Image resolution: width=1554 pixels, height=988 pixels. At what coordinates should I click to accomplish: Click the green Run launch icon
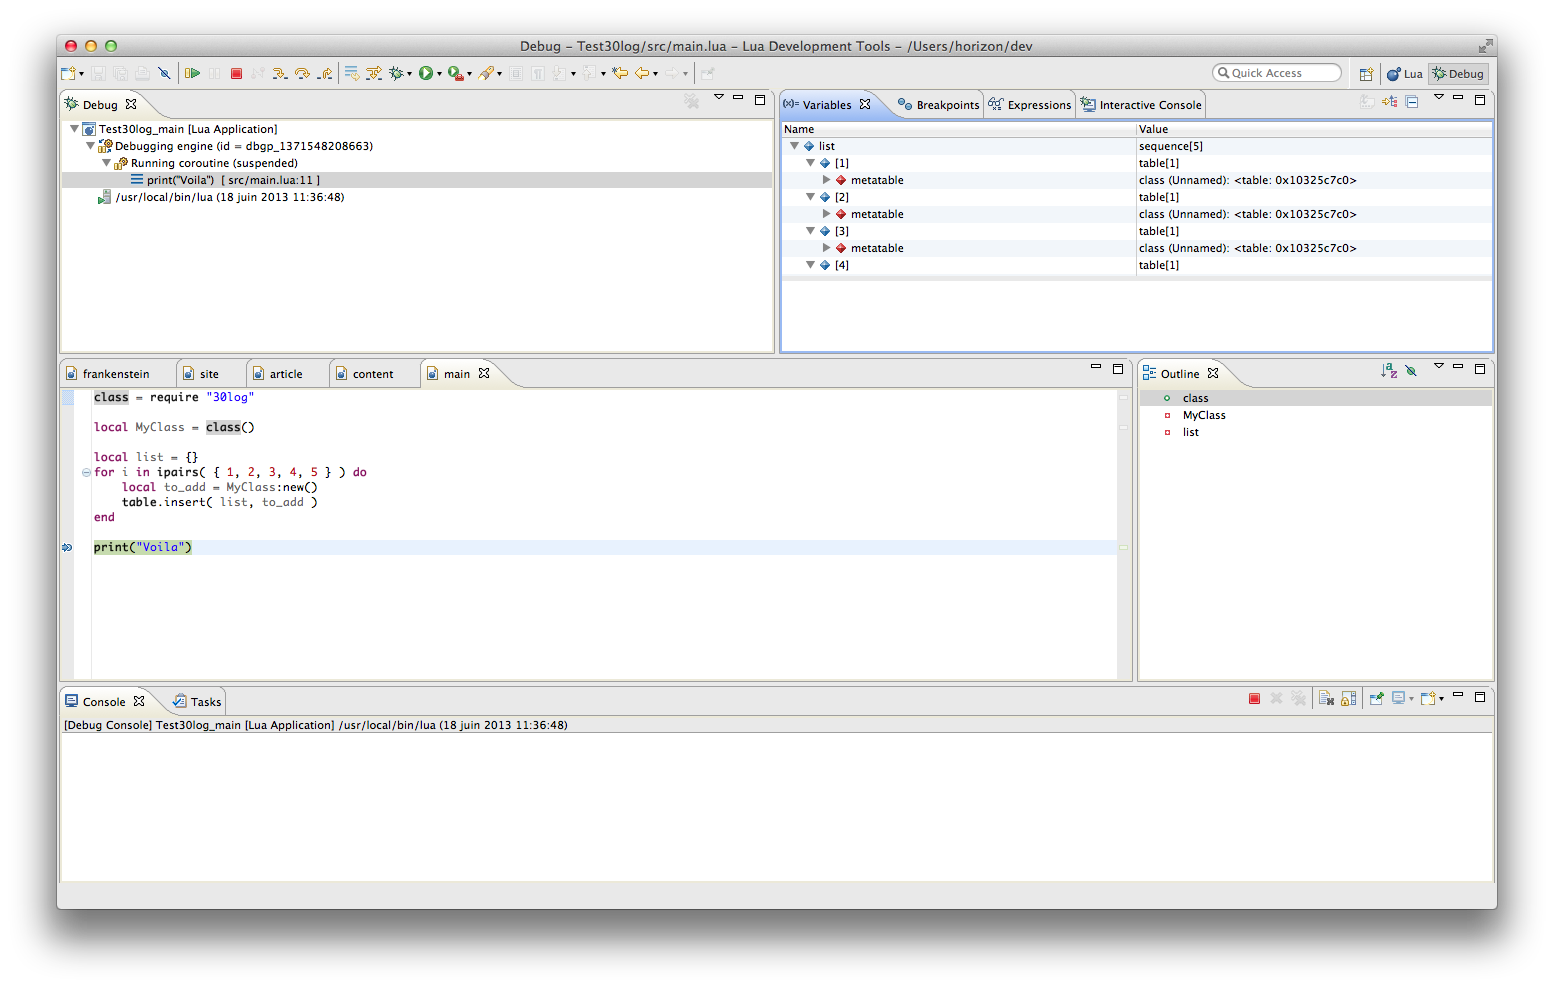click(x=426, y=73)
